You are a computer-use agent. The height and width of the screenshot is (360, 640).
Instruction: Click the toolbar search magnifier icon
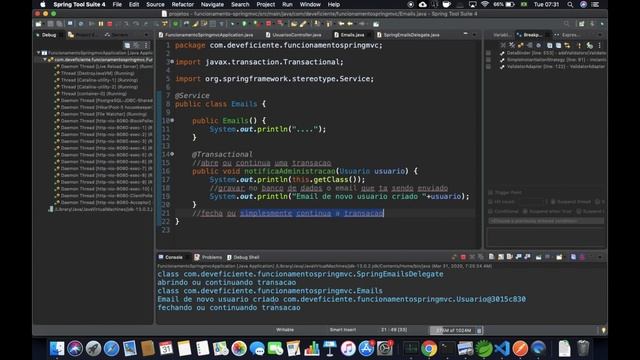pos(566,24)
